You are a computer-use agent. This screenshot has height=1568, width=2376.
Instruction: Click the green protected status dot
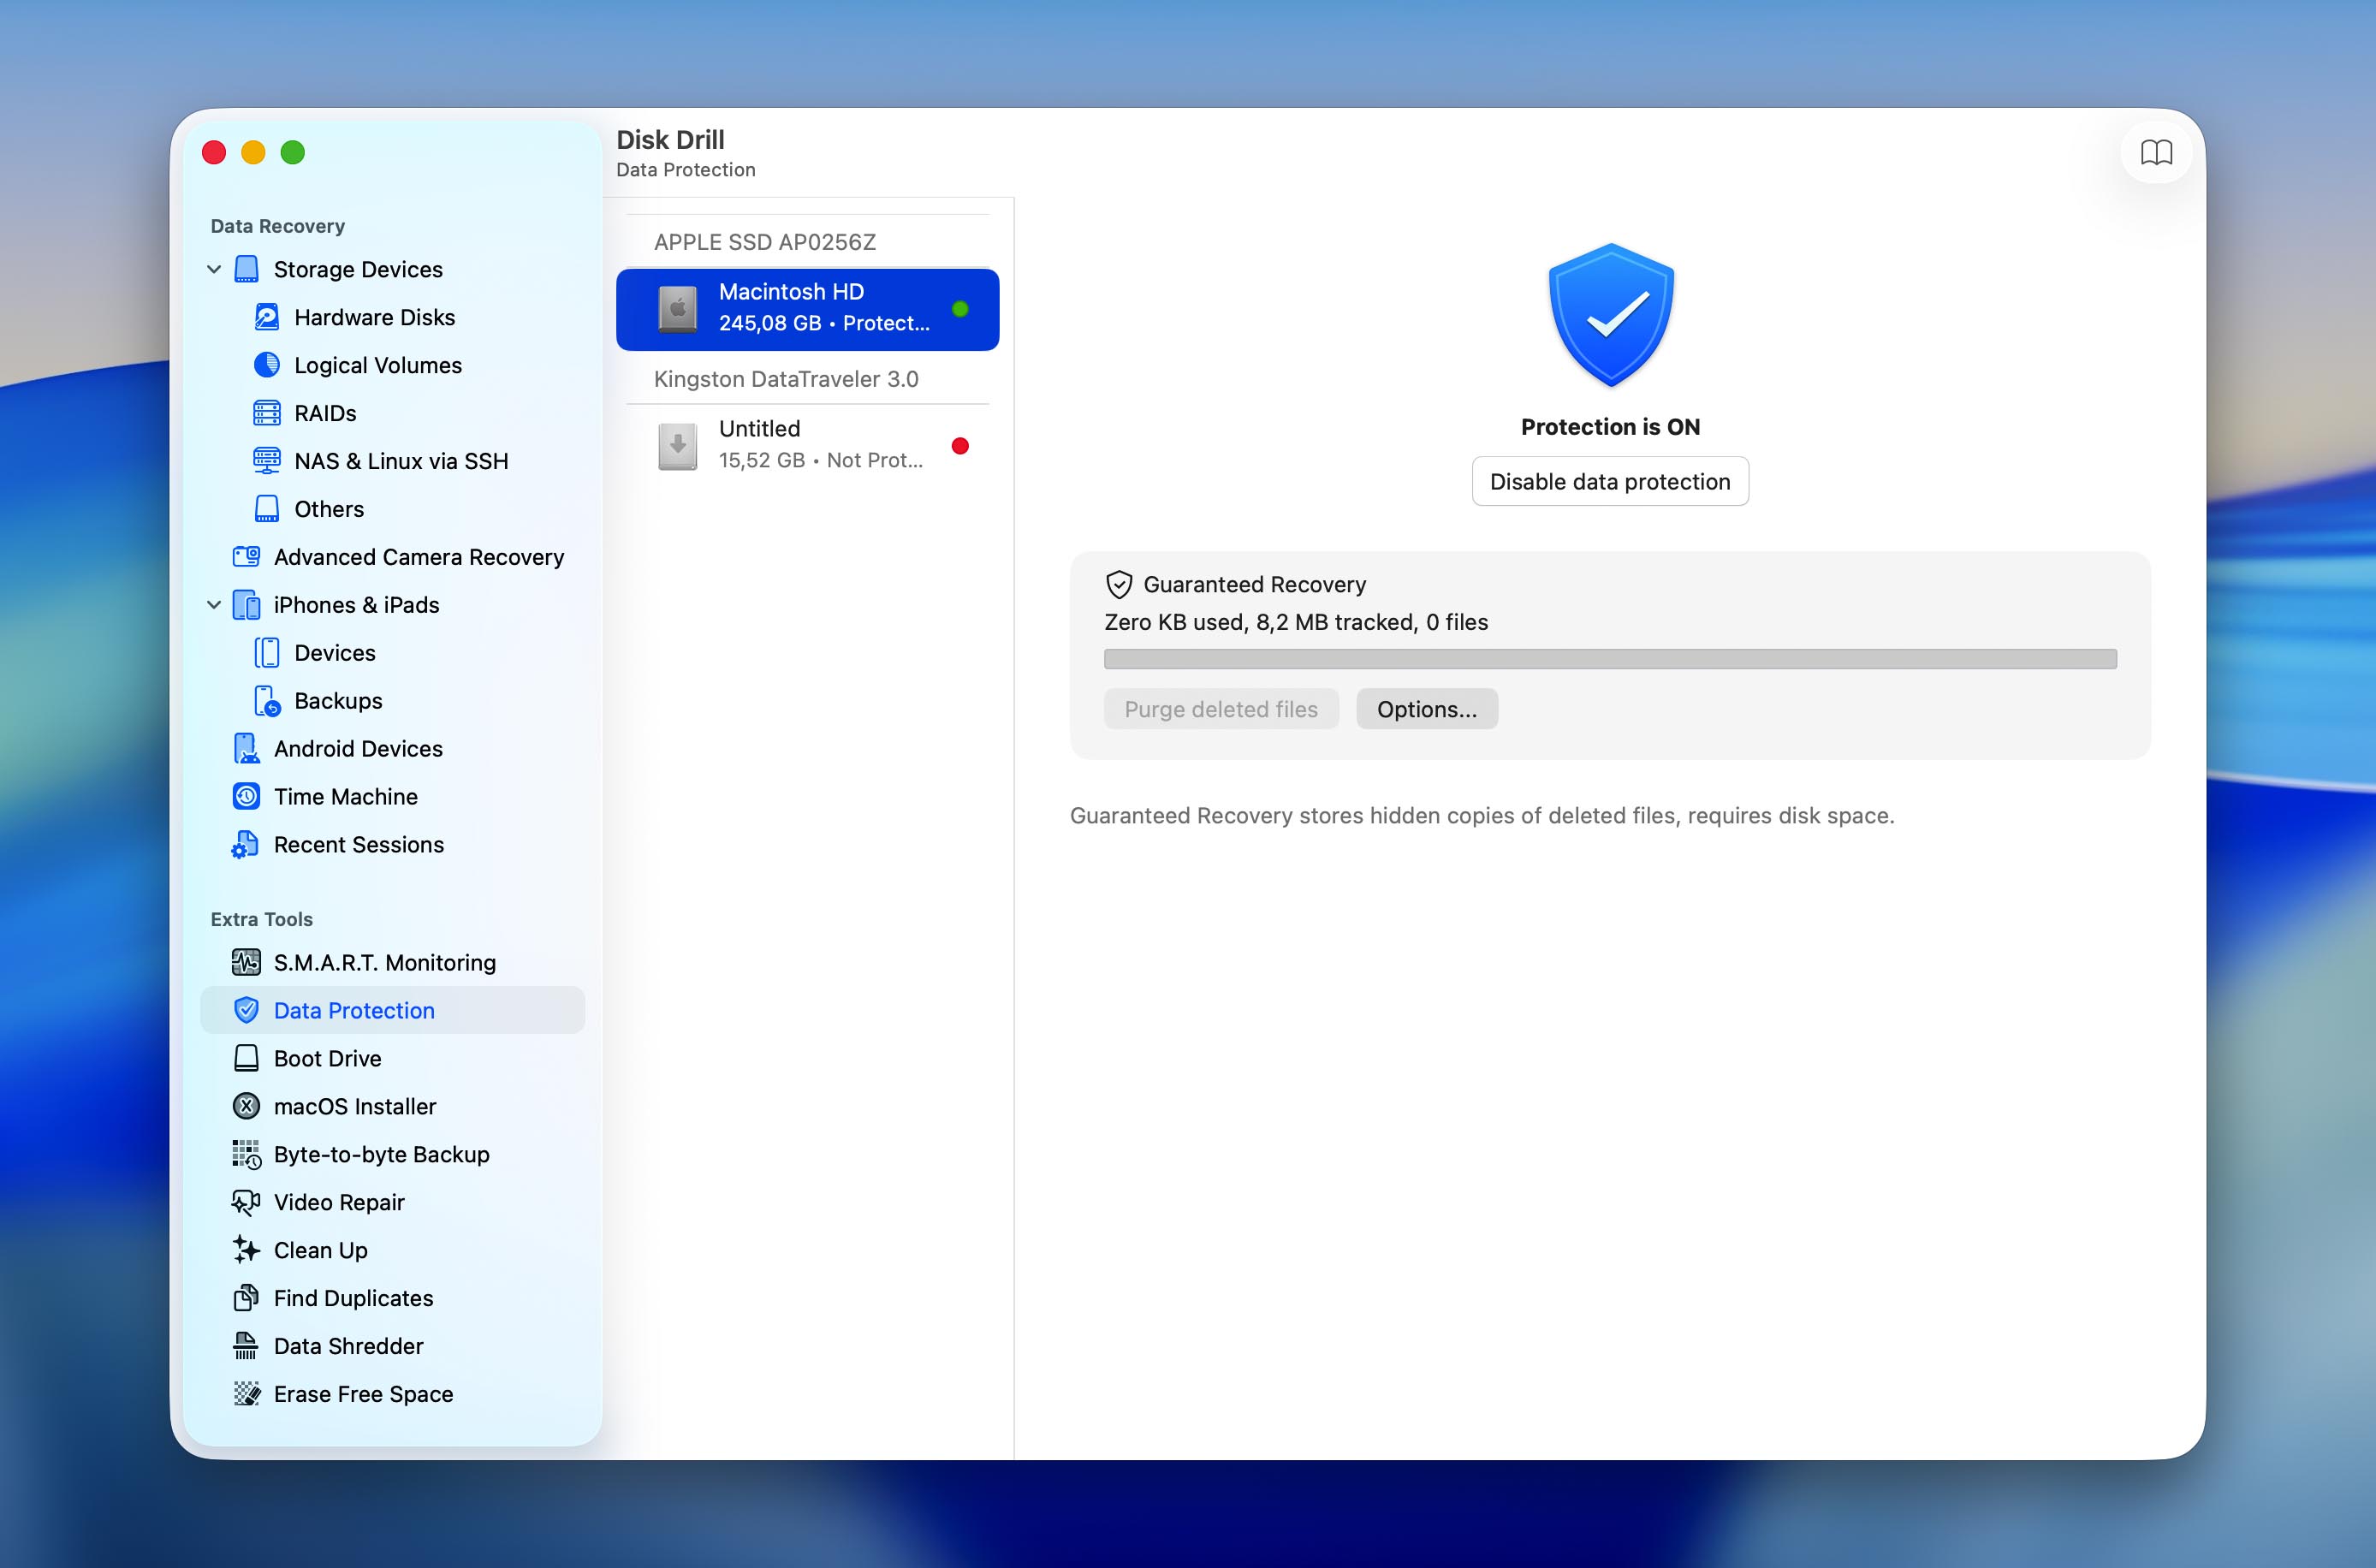pos(960,309)
